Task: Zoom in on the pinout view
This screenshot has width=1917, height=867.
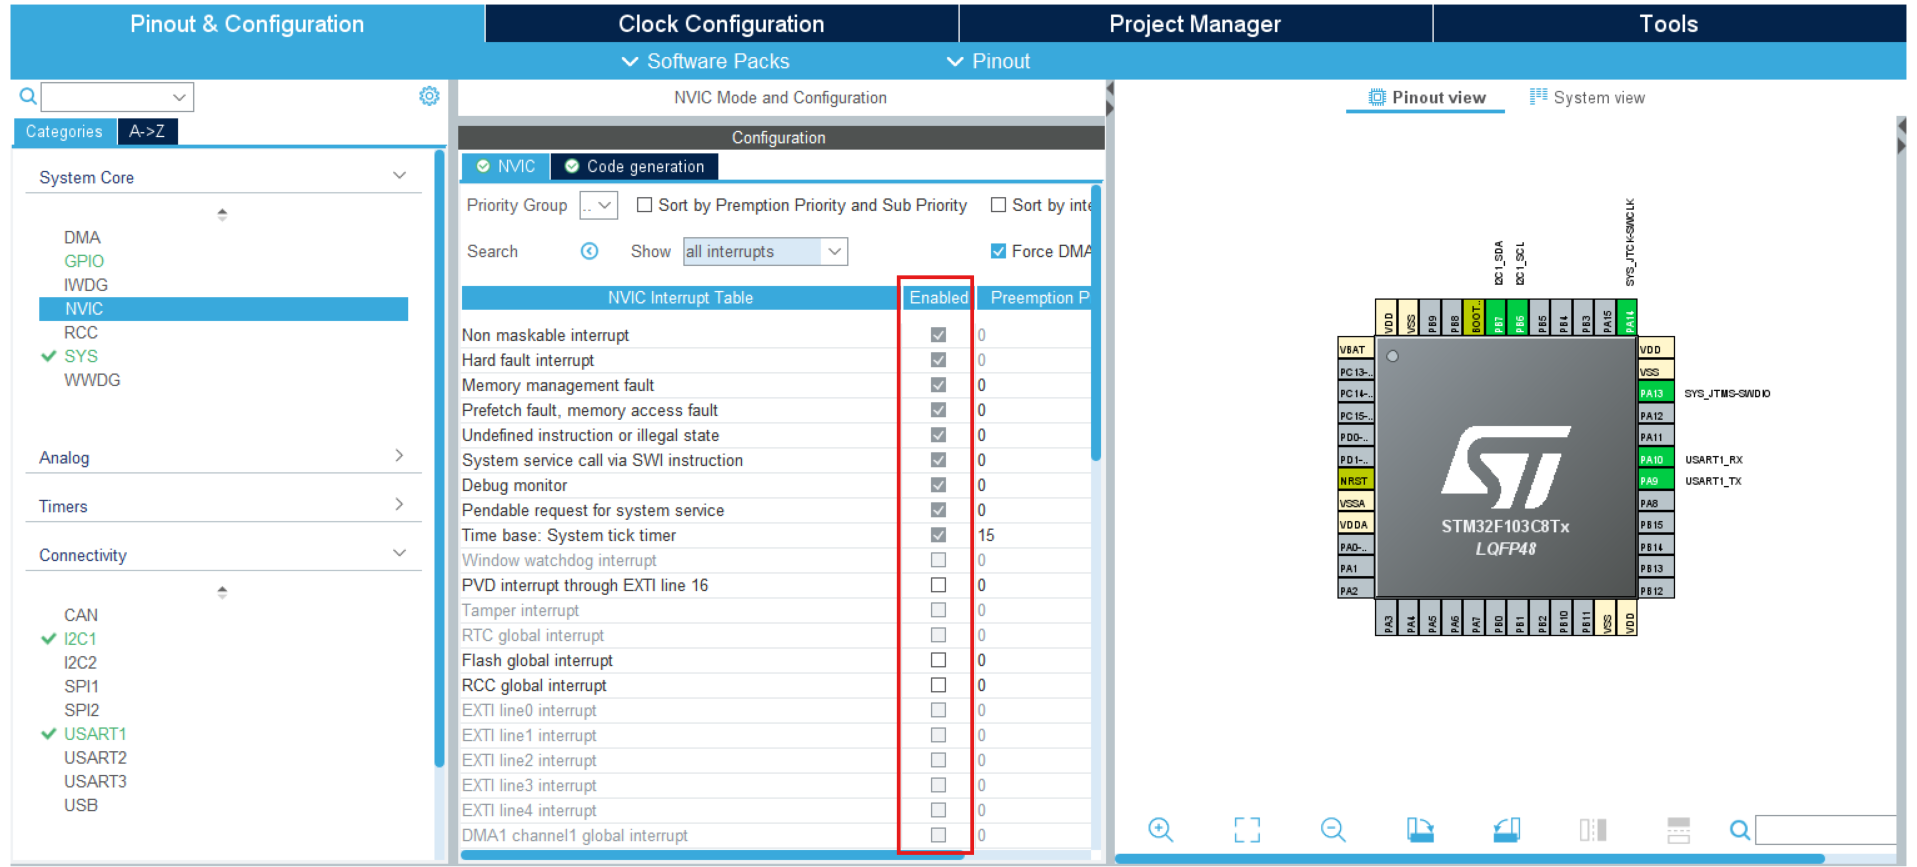Action: pyautogui.click(x=1160, y=829)
